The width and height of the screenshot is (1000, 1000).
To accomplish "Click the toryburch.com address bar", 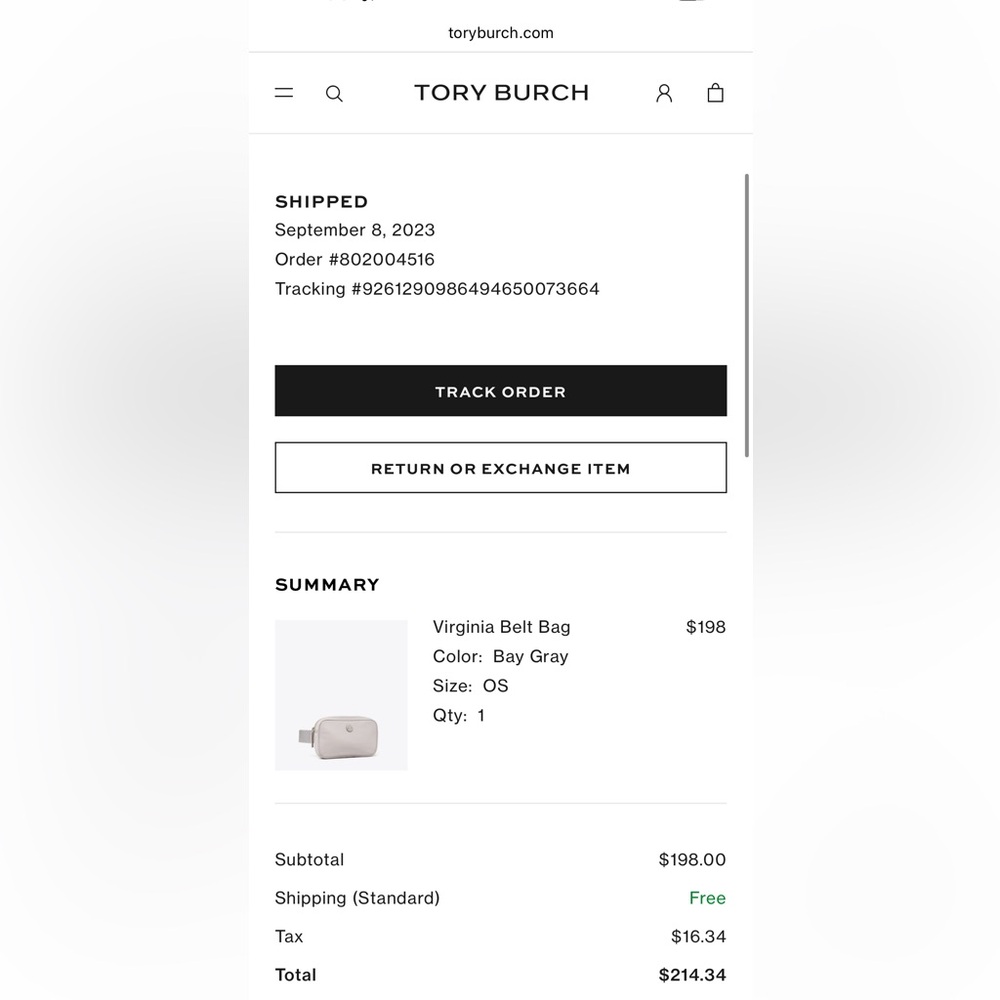I will 501,33.
